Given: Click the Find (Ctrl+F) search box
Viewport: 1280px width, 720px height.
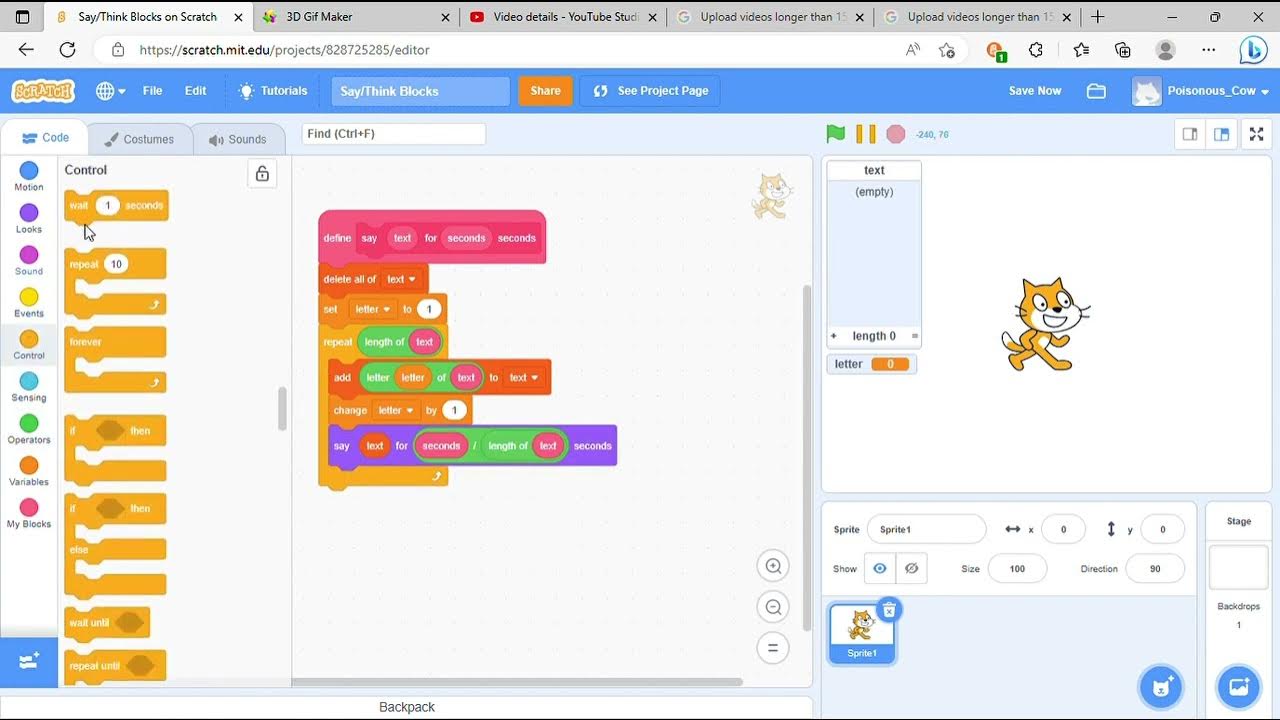Looking at the screenshot, I should click(393, 133).
